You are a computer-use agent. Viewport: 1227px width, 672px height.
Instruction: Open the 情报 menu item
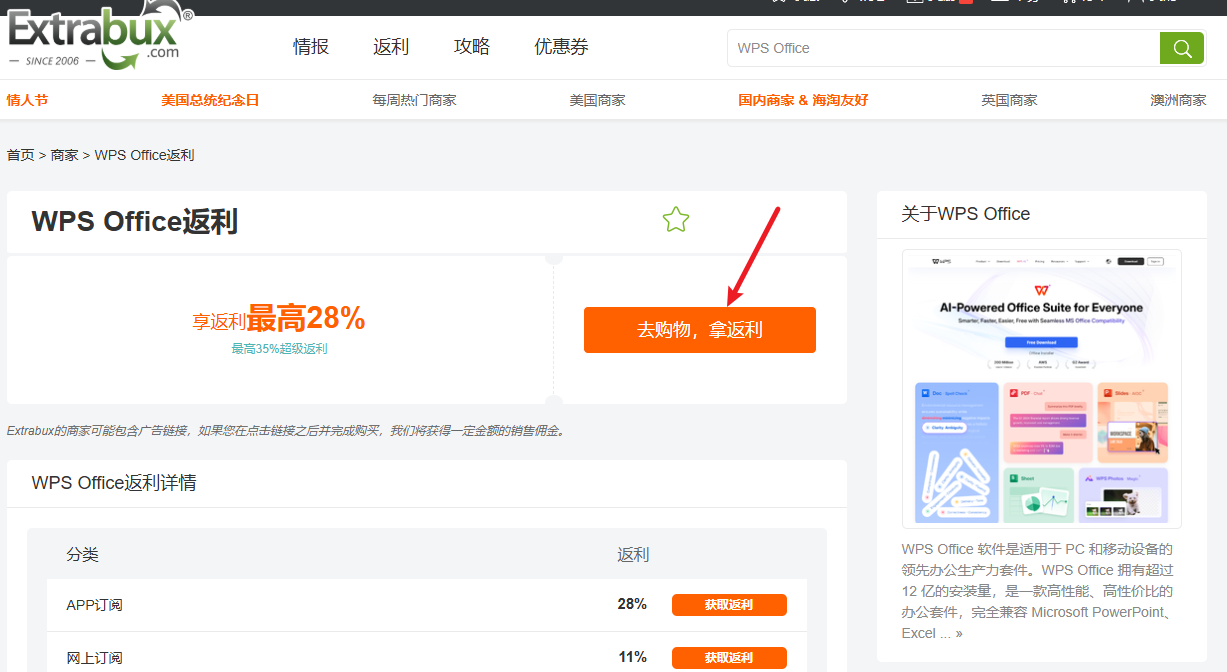click(x=311, y=47)
